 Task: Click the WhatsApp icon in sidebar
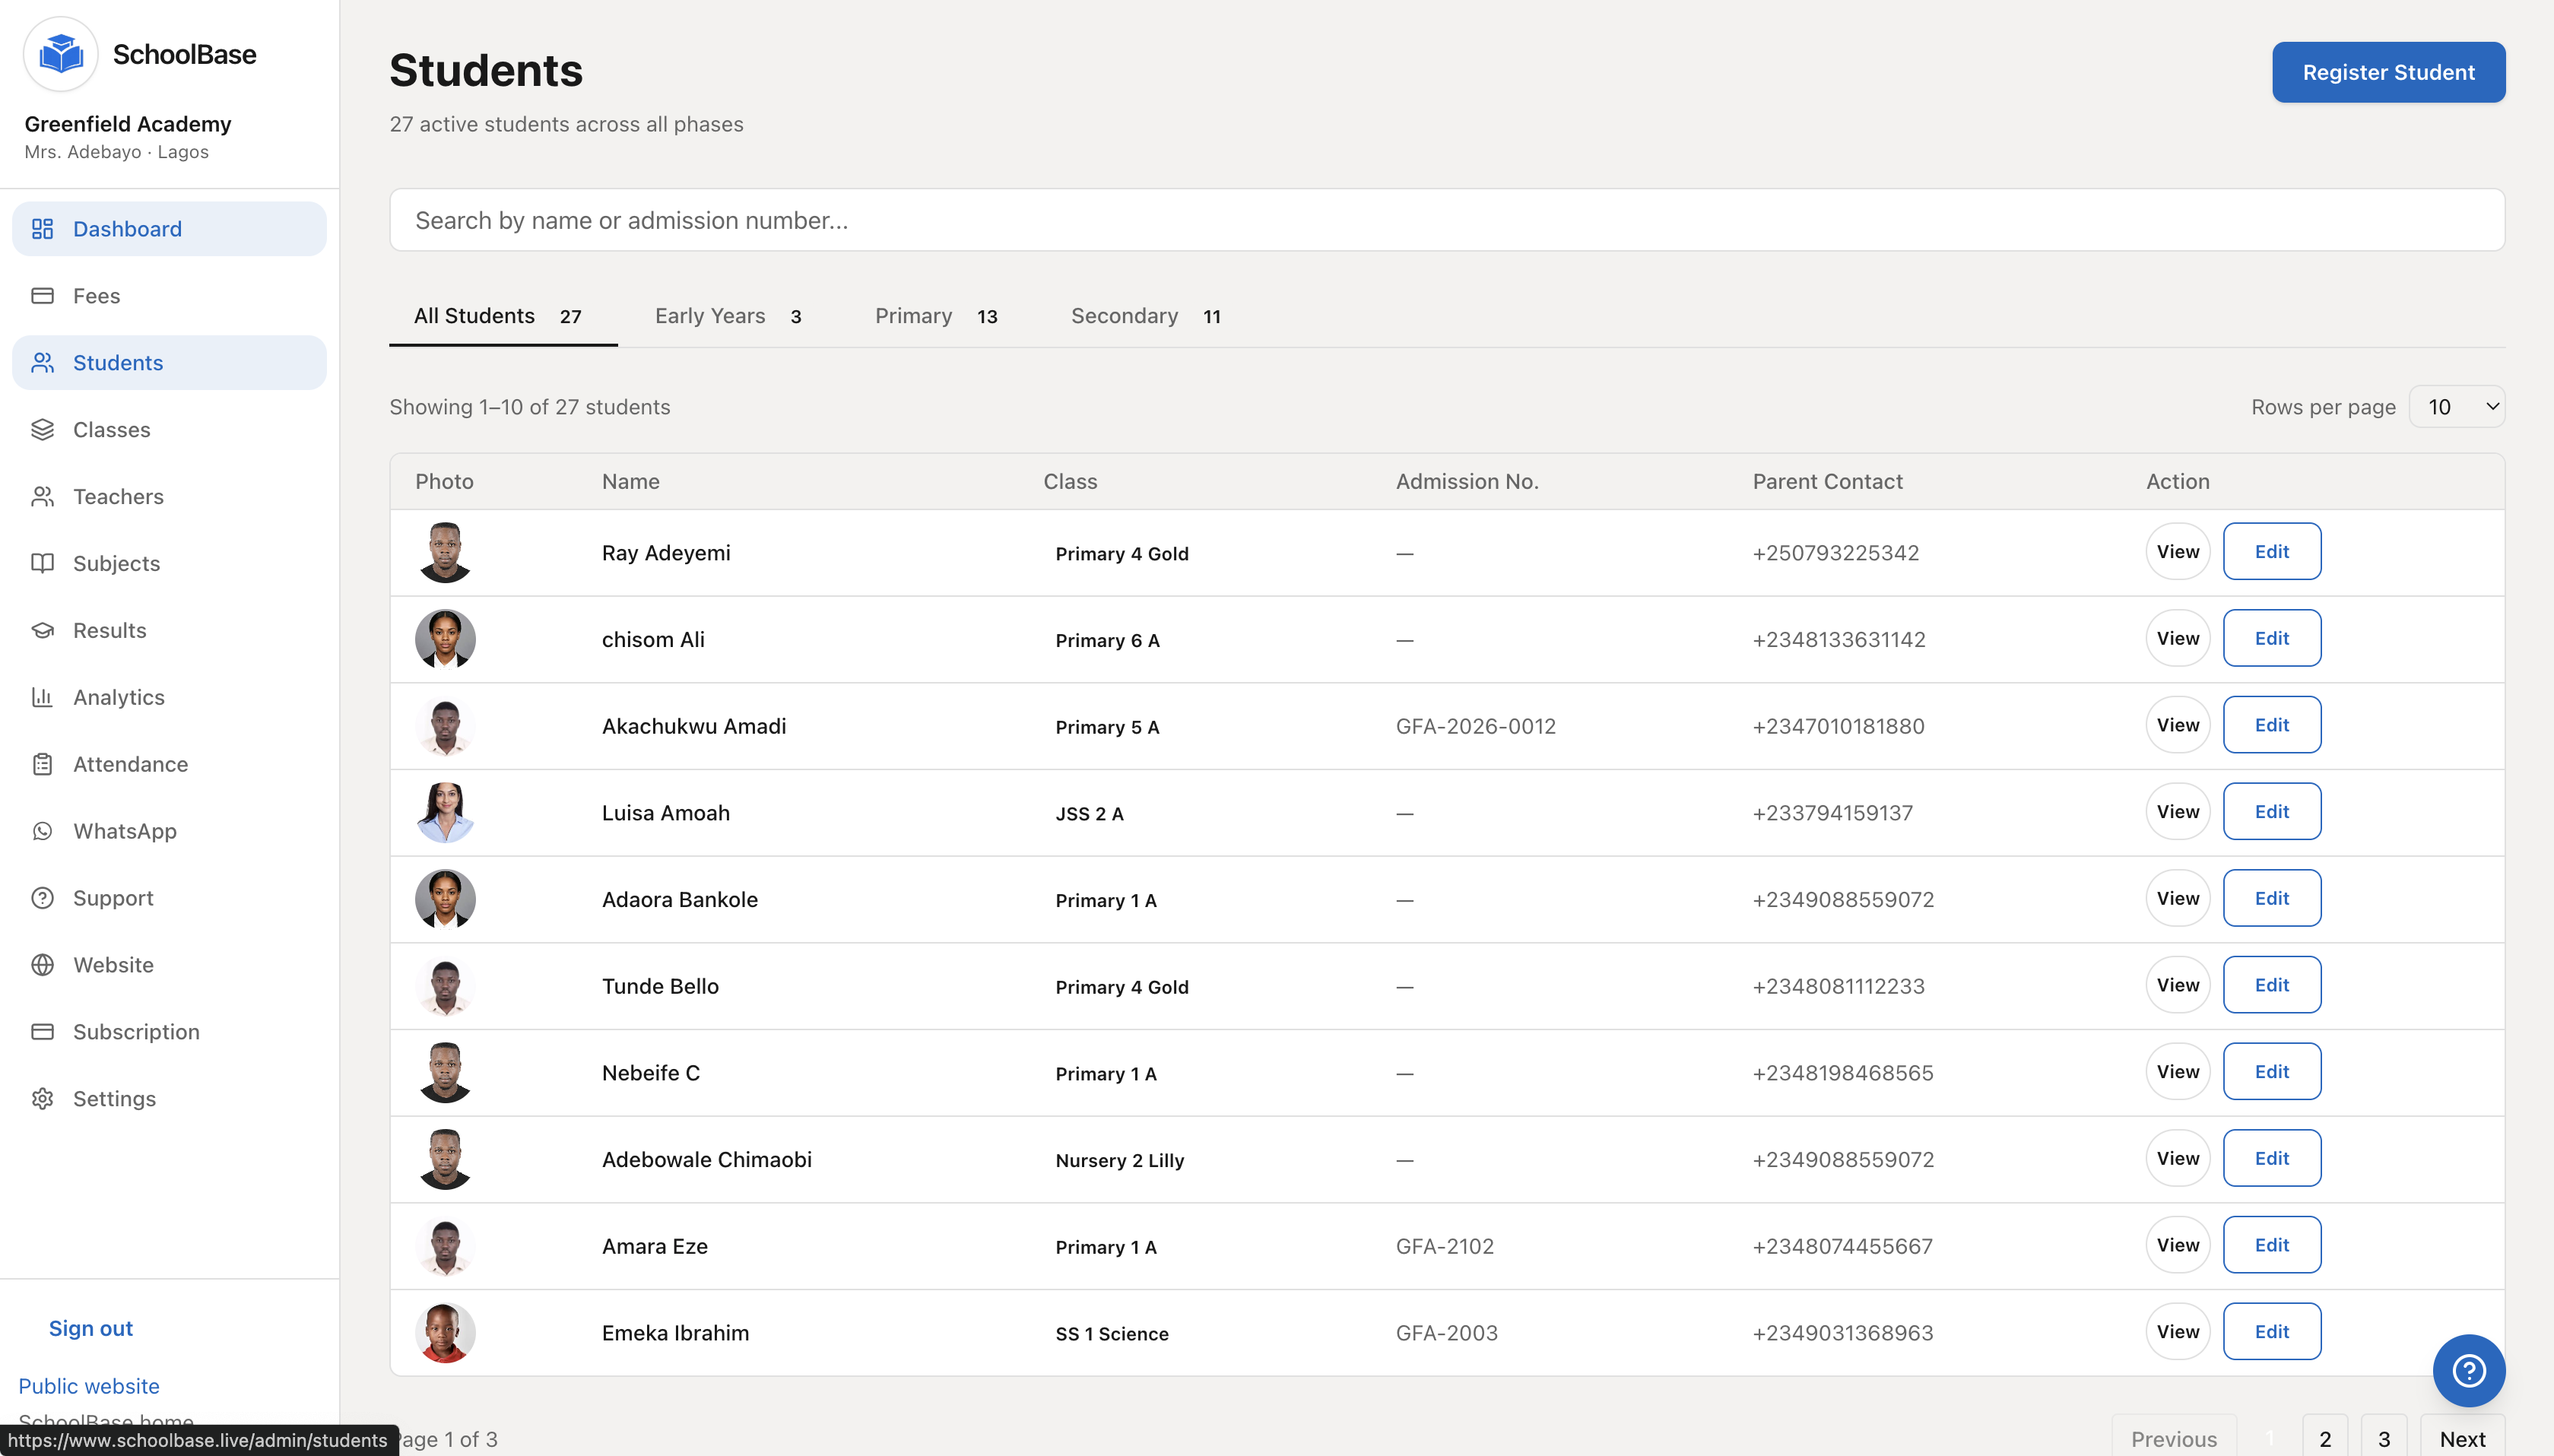point(42,832)
